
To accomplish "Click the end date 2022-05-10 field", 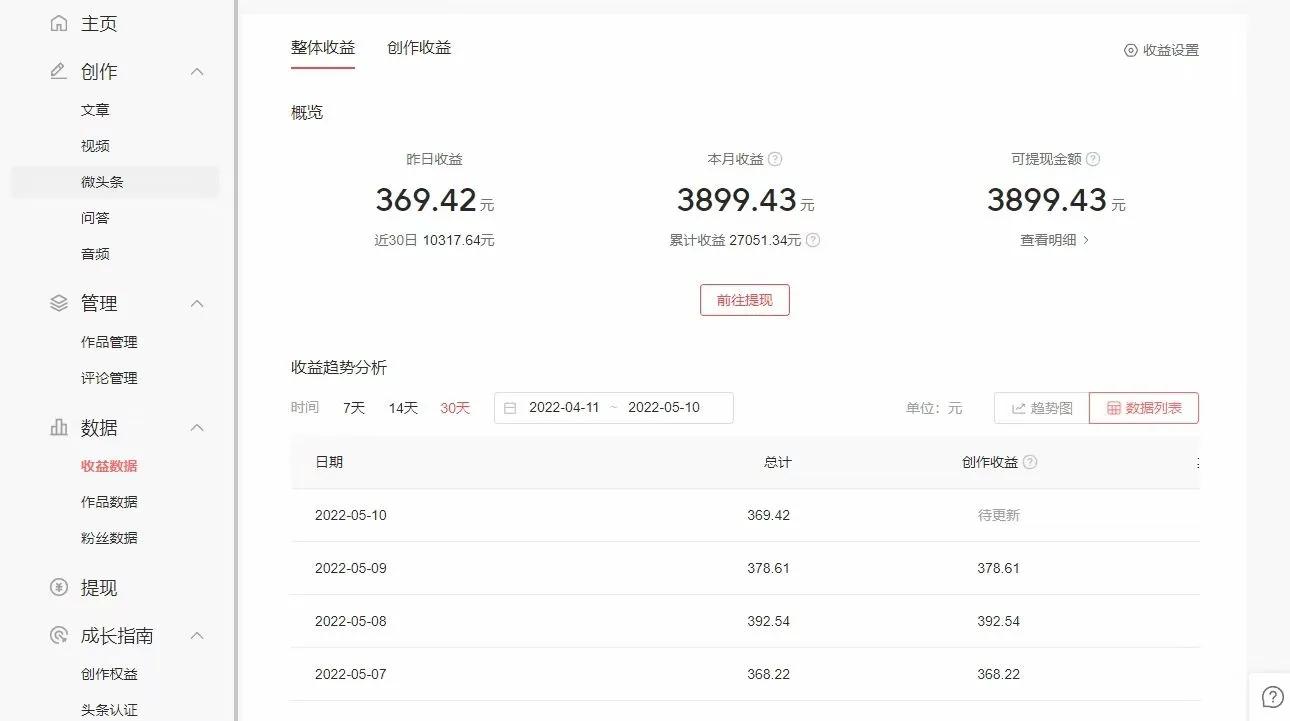I will click(664, 408).
